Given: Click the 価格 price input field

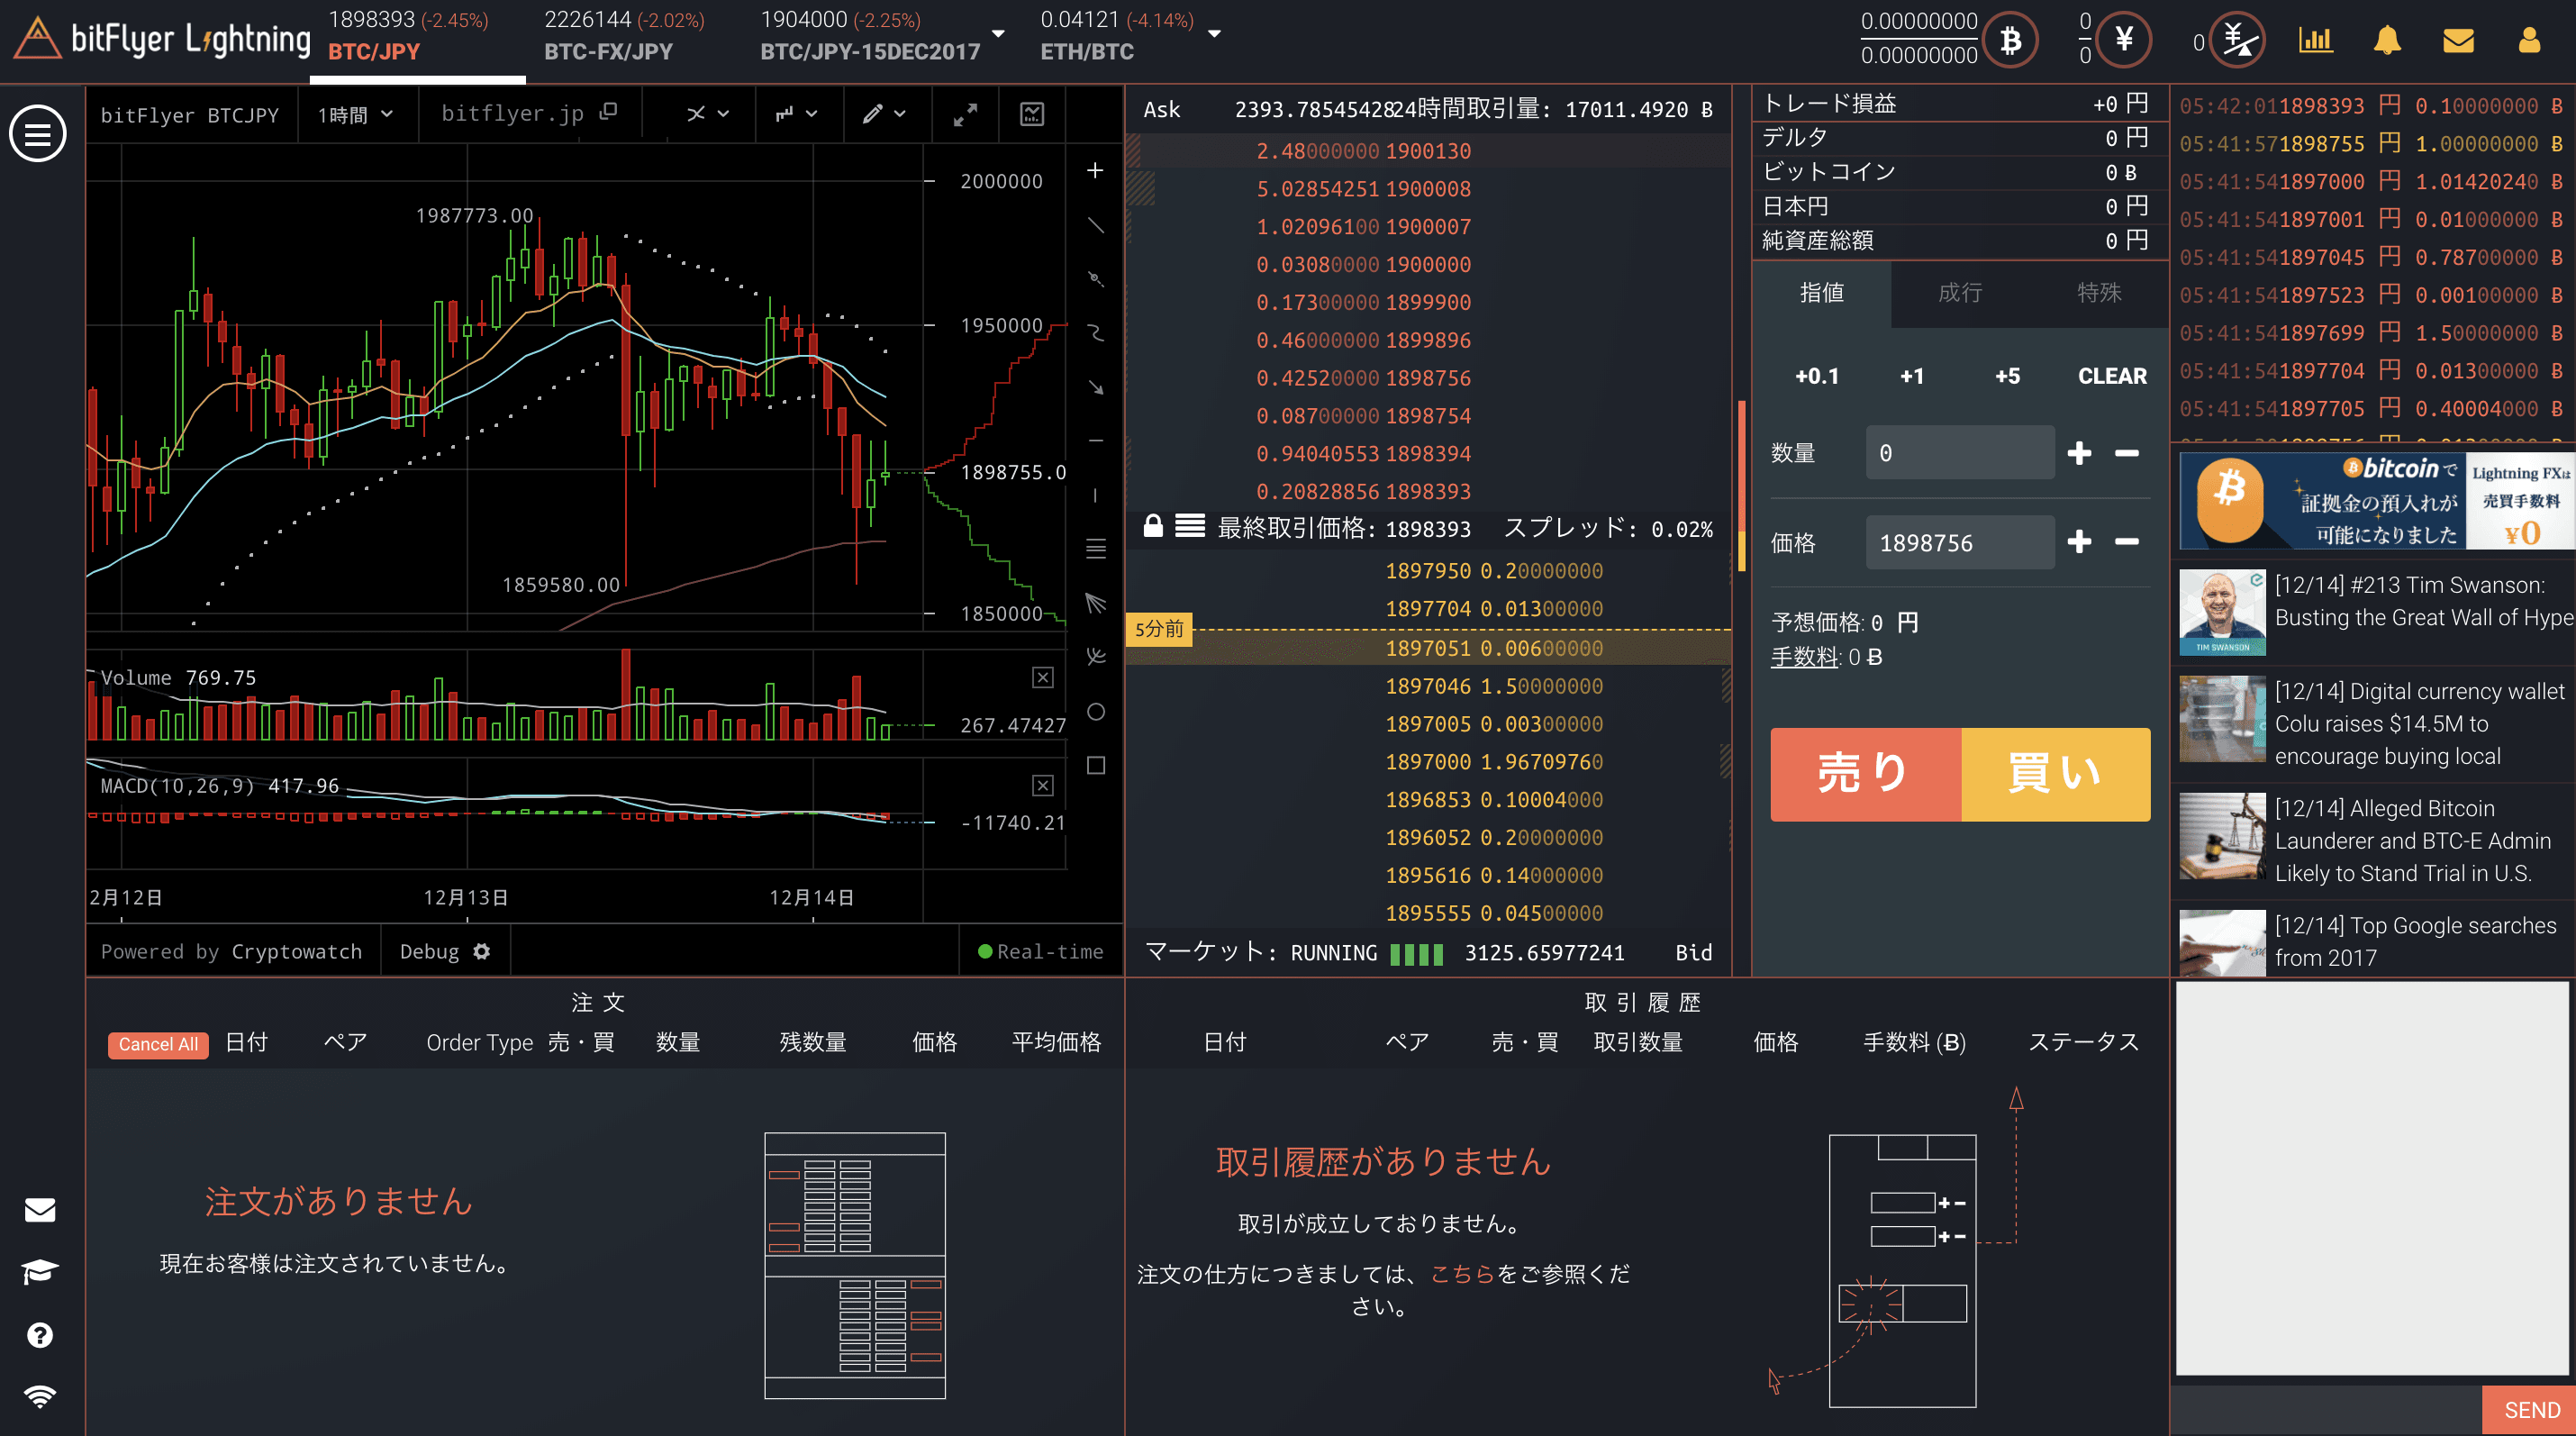Looking at the screenshot, I should pos(1959,543).
